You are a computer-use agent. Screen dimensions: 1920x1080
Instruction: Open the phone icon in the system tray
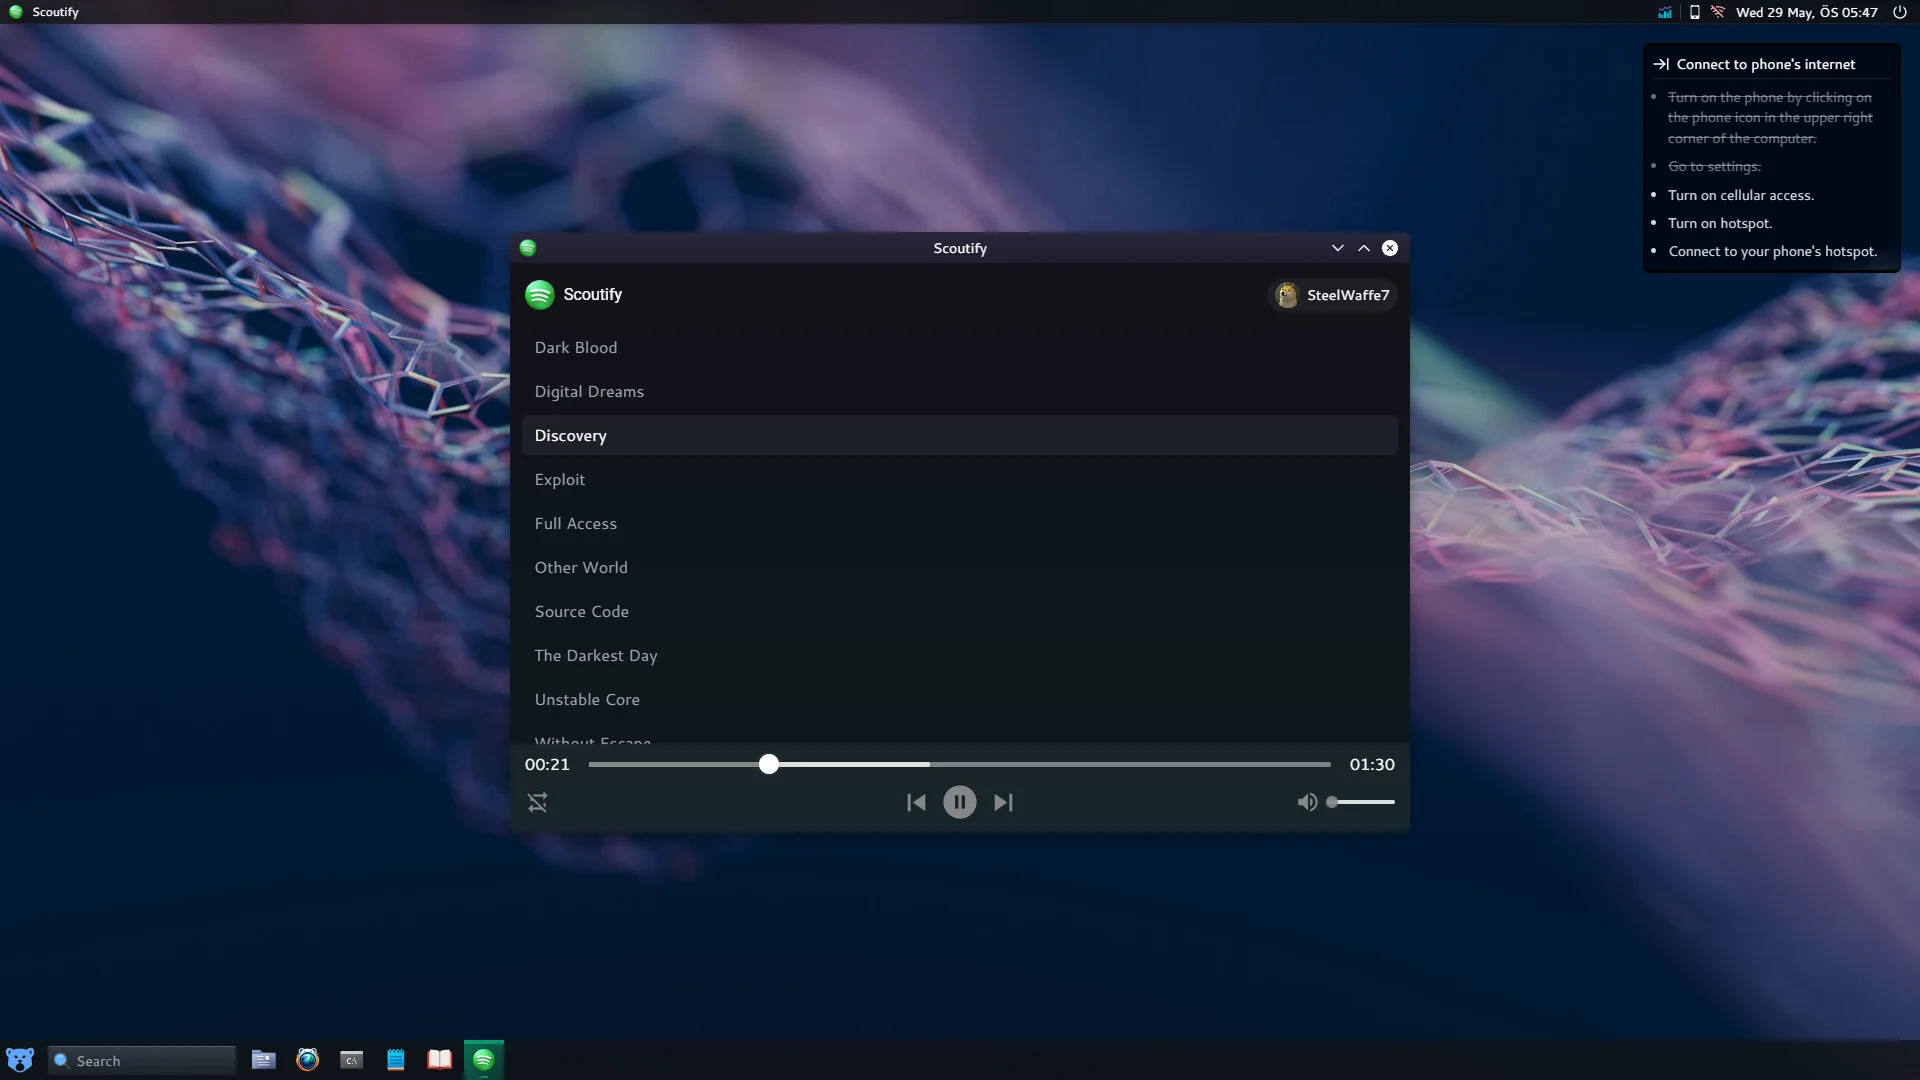pos(1694,12)
